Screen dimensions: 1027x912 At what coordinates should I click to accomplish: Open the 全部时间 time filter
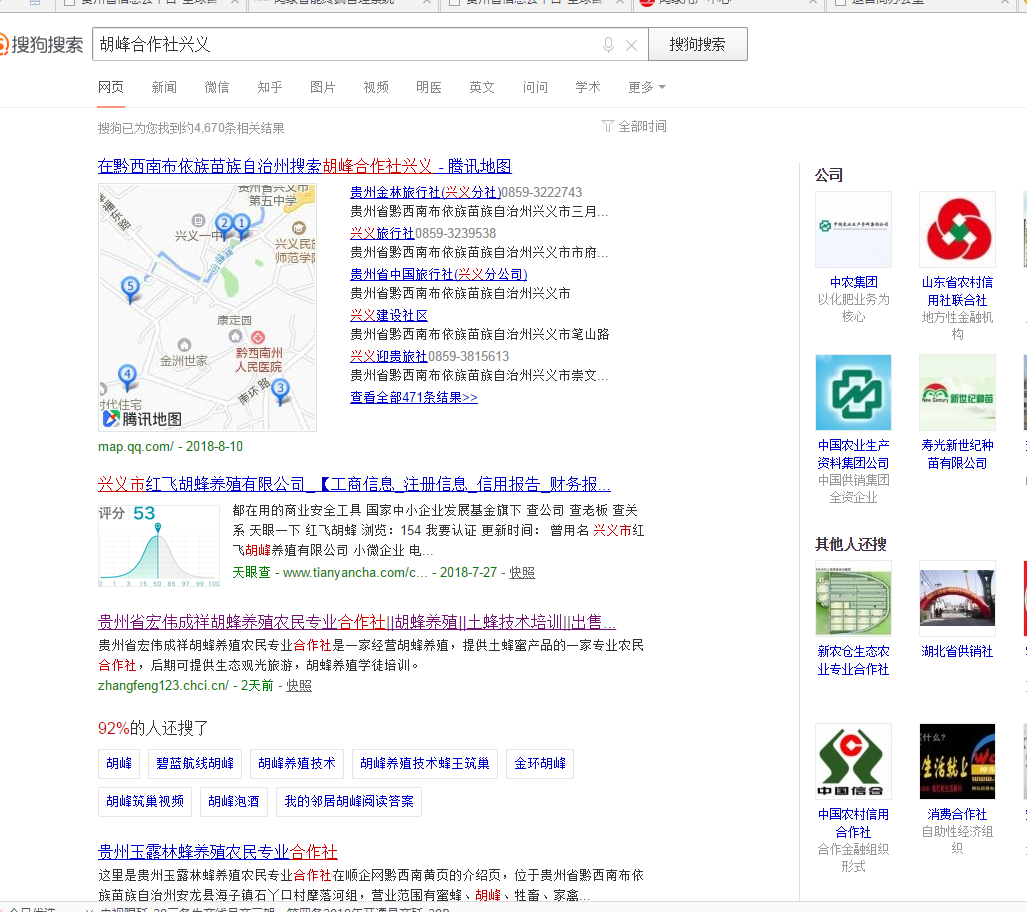(x=634, y=127)
